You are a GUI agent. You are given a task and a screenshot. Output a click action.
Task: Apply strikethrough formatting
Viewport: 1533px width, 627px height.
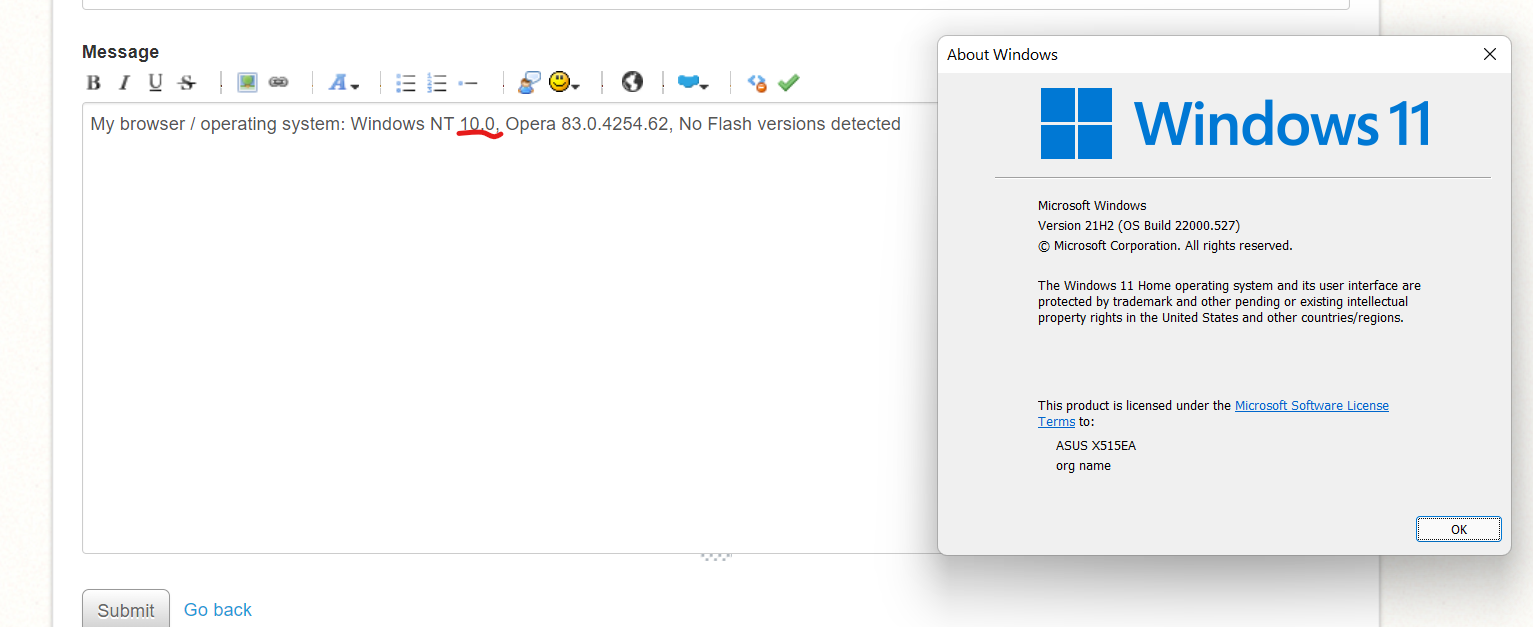[186, 83]
